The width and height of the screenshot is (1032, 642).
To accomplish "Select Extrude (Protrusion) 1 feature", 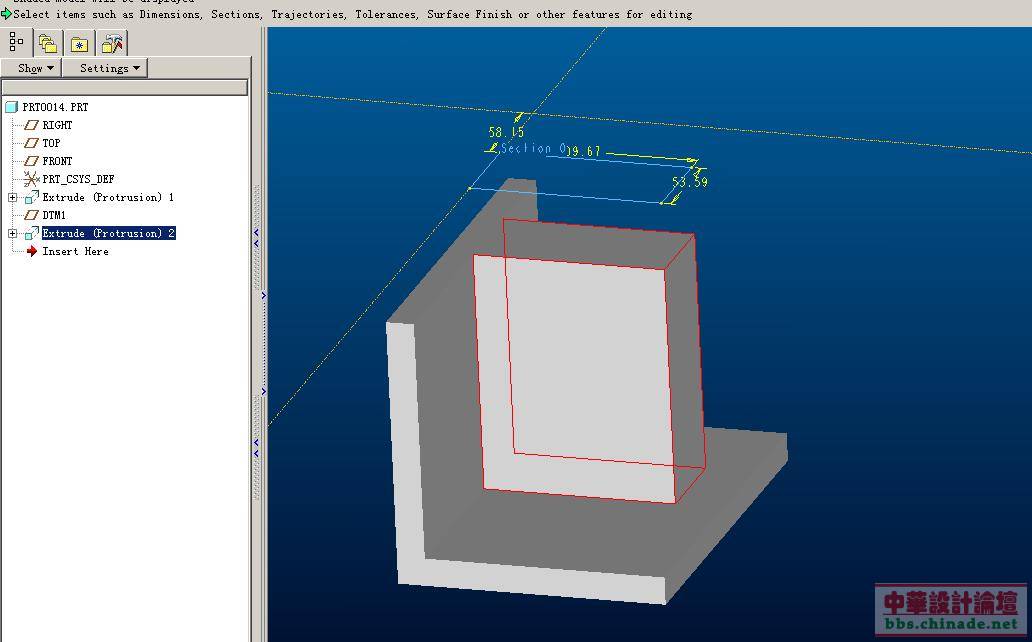I will tap(108, 197).
